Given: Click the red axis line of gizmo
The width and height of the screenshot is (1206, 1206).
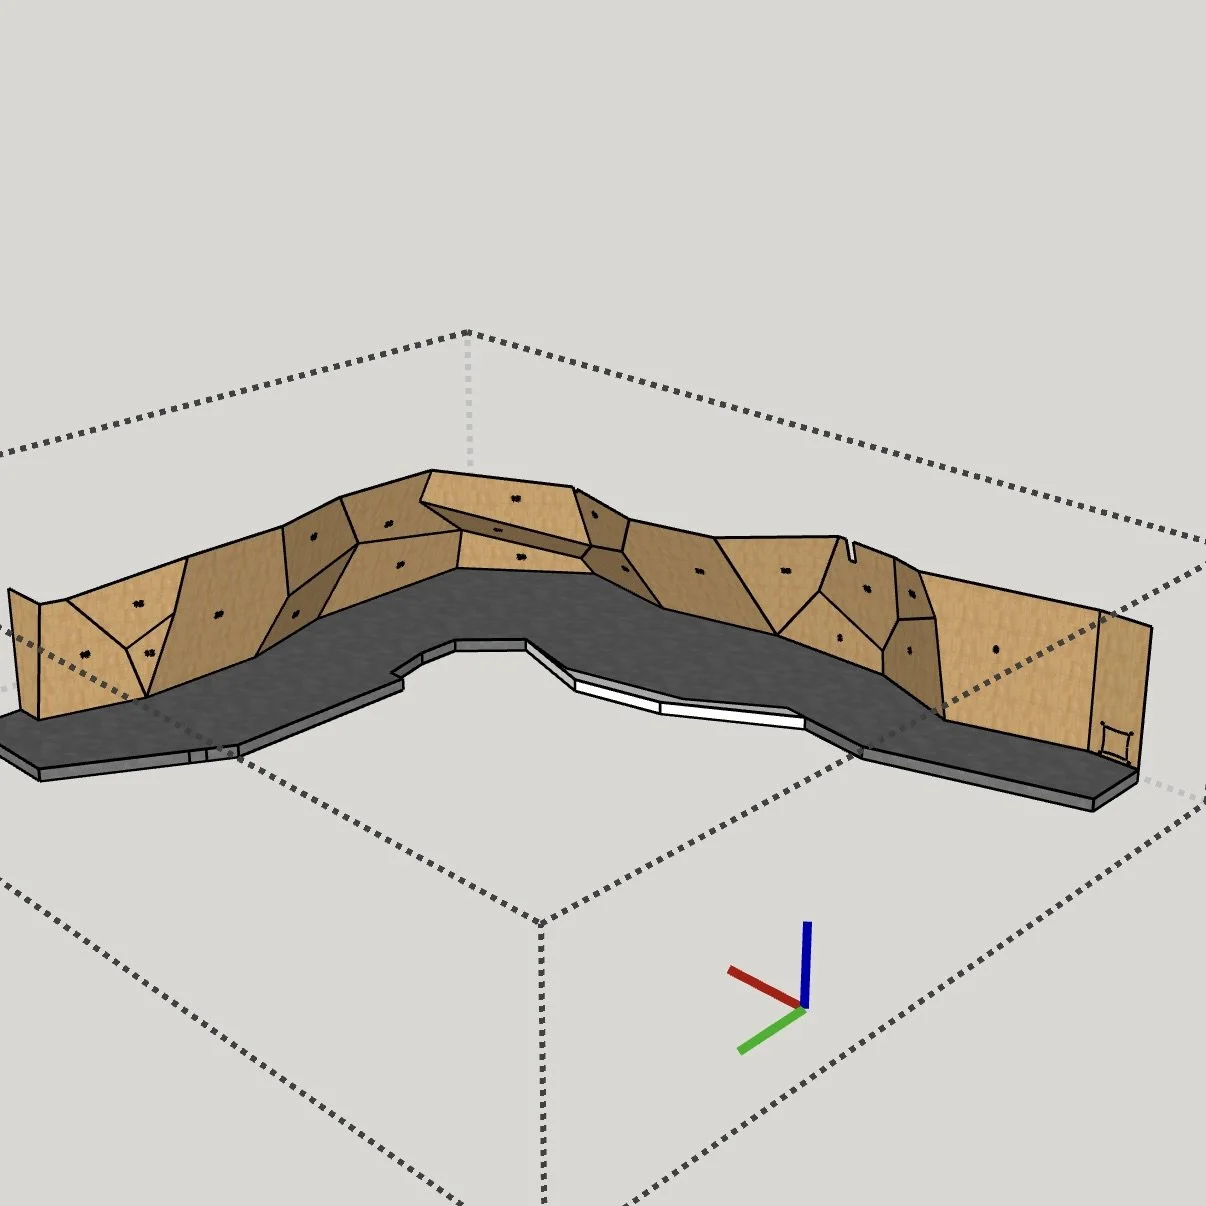Looking at the screenshot, I should [765, 987].
